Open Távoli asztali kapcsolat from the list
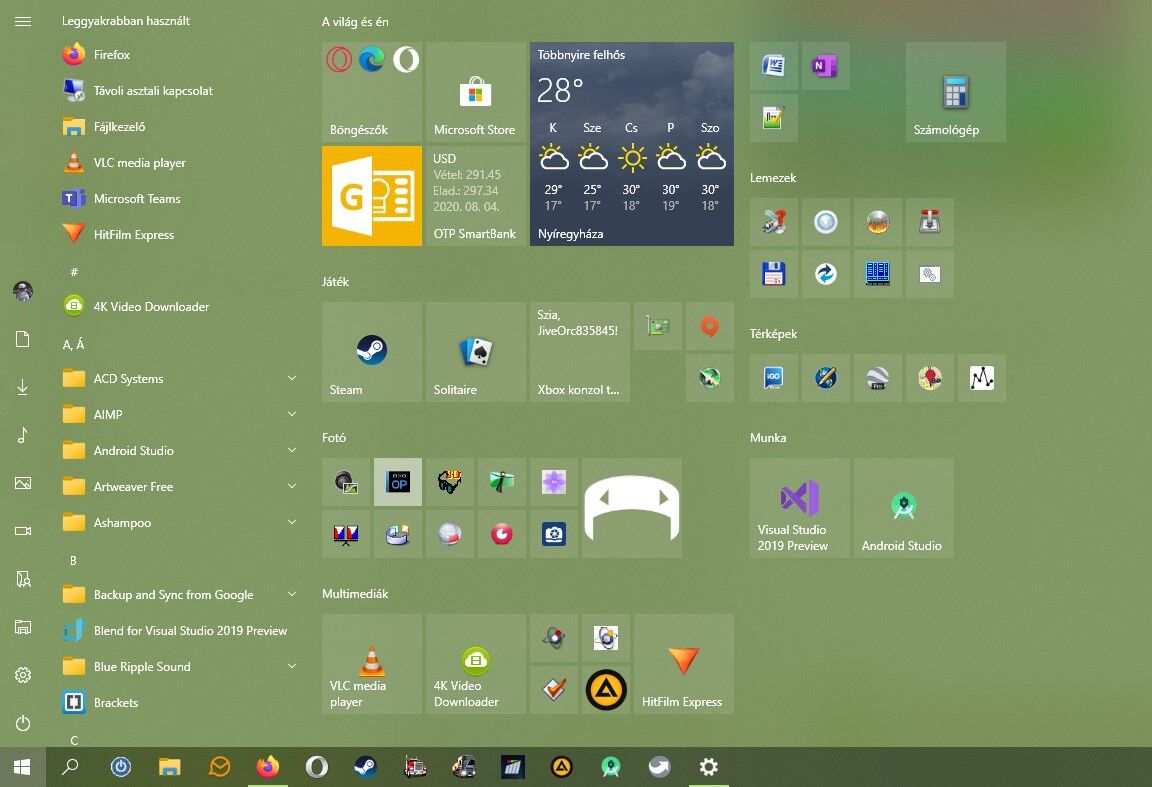Viewport: 1152px width, 787px height. tap(180, 90)
